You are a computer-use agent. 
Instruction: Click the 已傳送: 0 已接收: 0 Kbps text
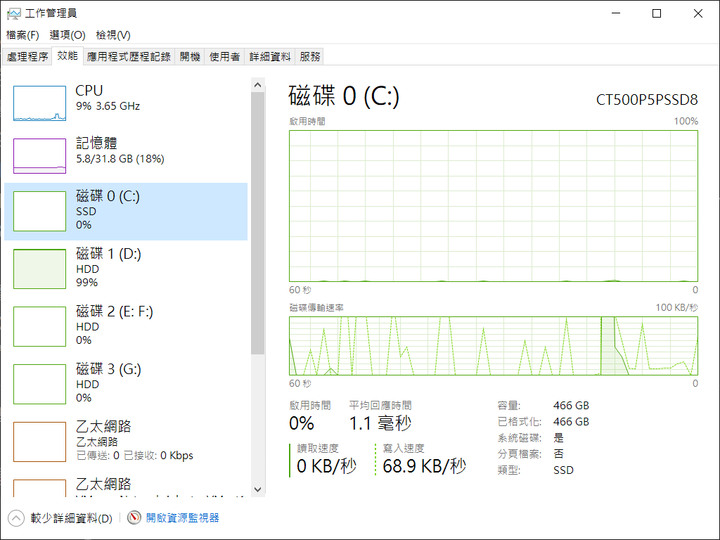[135, 456]
